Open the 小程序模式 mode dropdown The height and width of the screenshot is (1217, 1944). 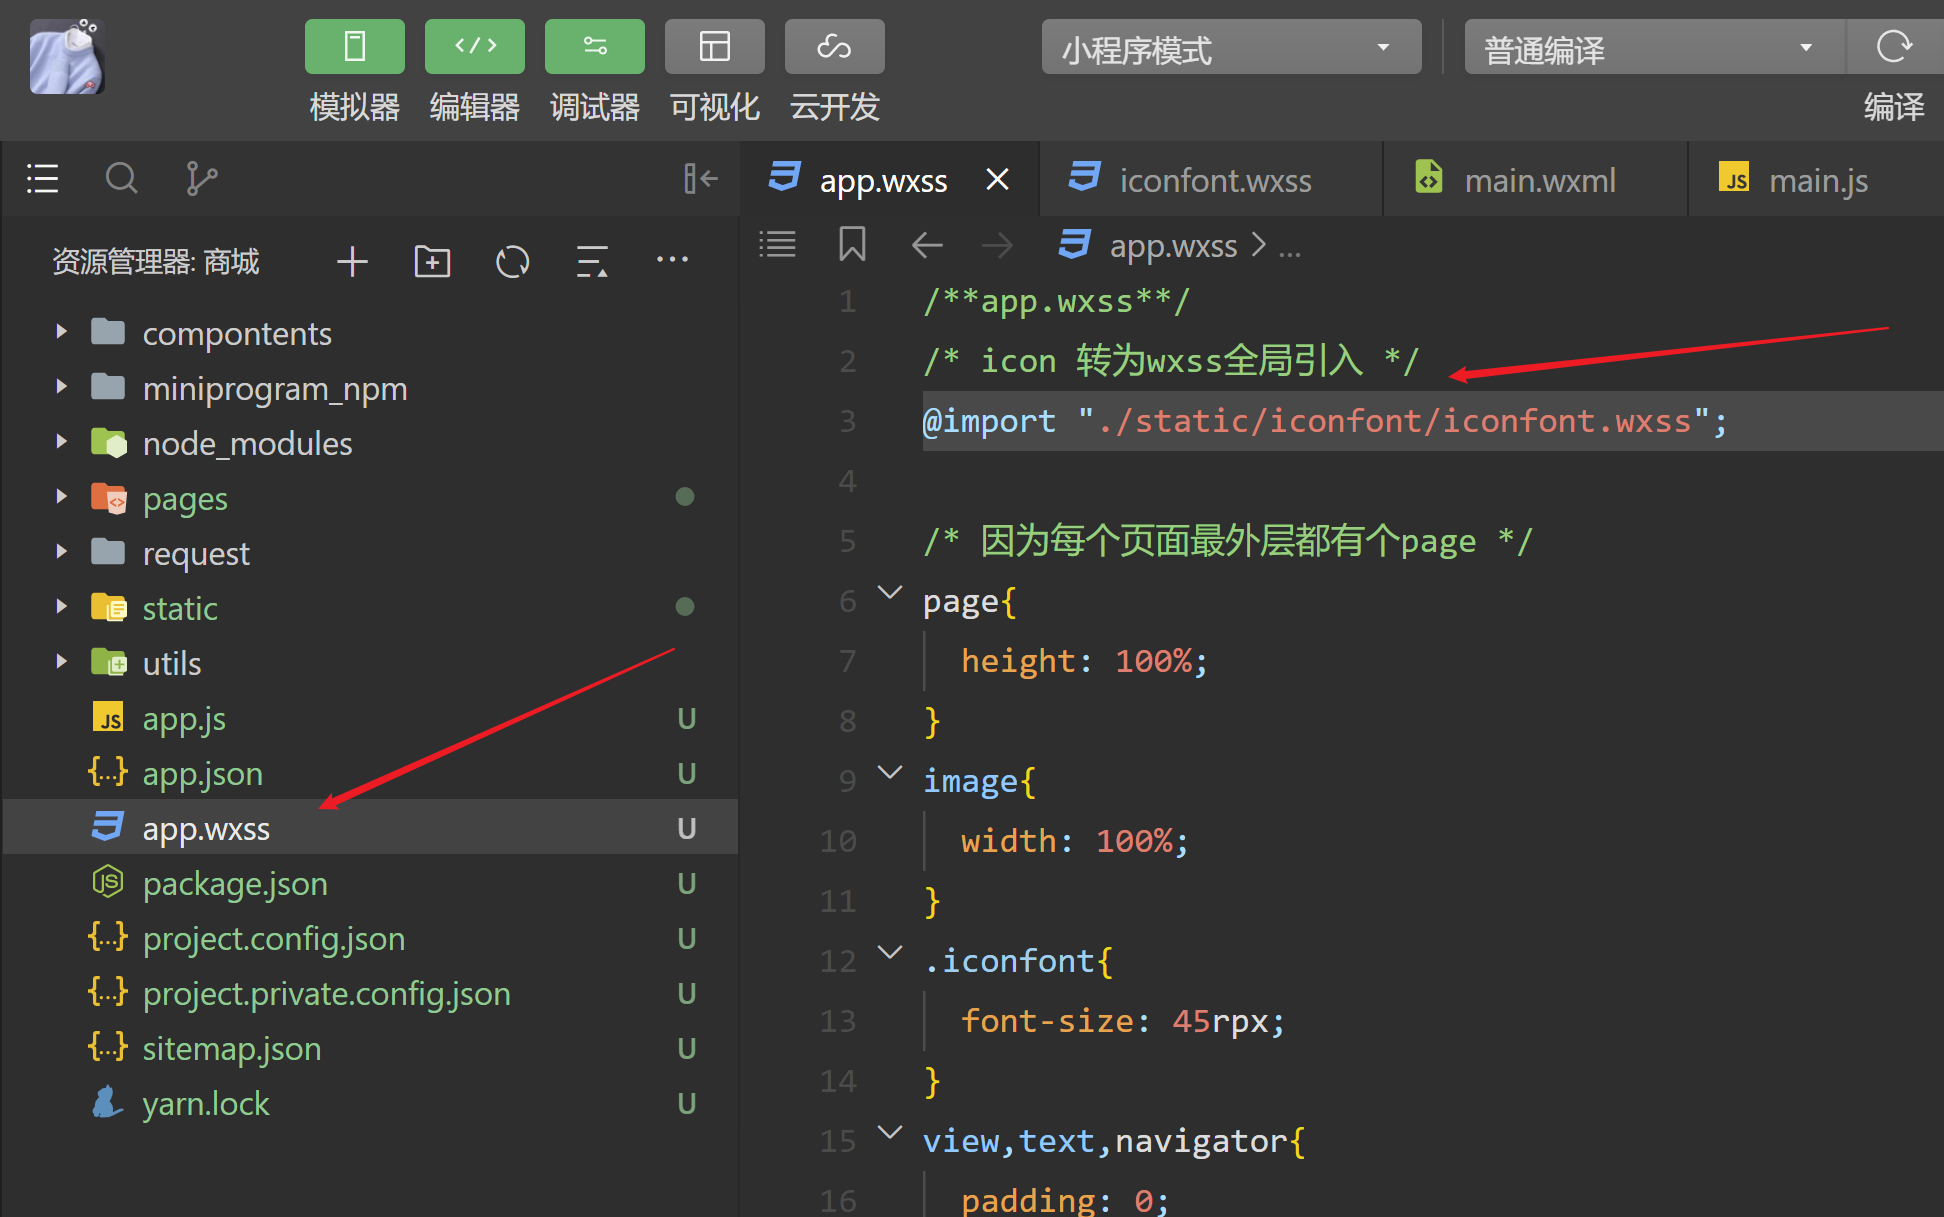point(1231,48)
